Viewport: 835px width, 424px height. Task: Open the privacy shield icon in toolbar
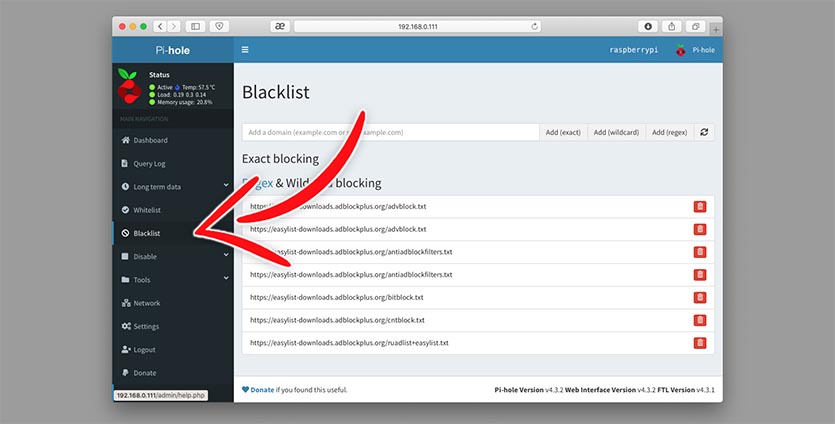[219, 26]
